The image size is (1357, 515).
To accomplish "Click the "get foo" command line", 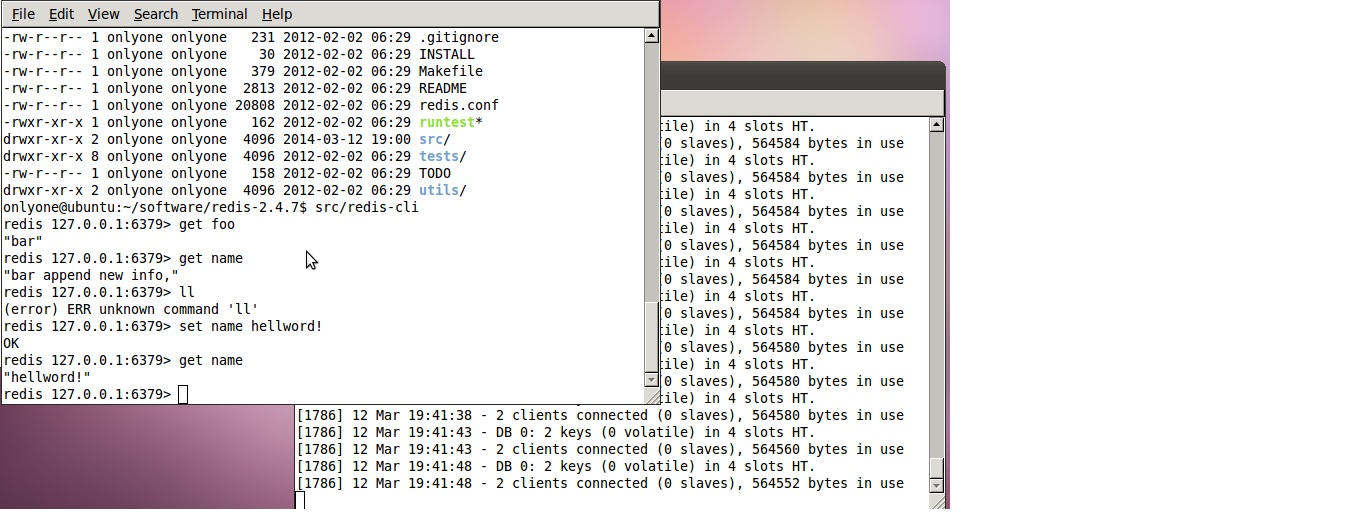I will (207, 224).
